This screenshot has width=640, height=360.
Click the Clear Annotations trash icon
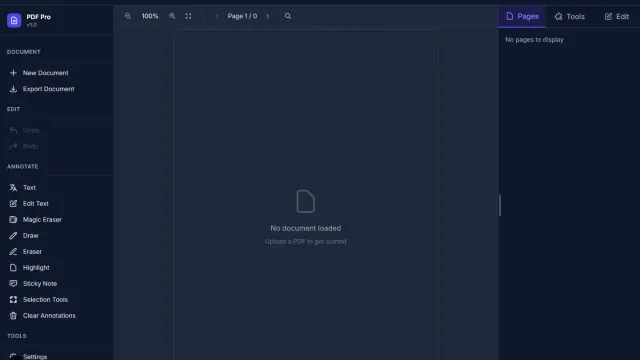(x=13, y=316)
